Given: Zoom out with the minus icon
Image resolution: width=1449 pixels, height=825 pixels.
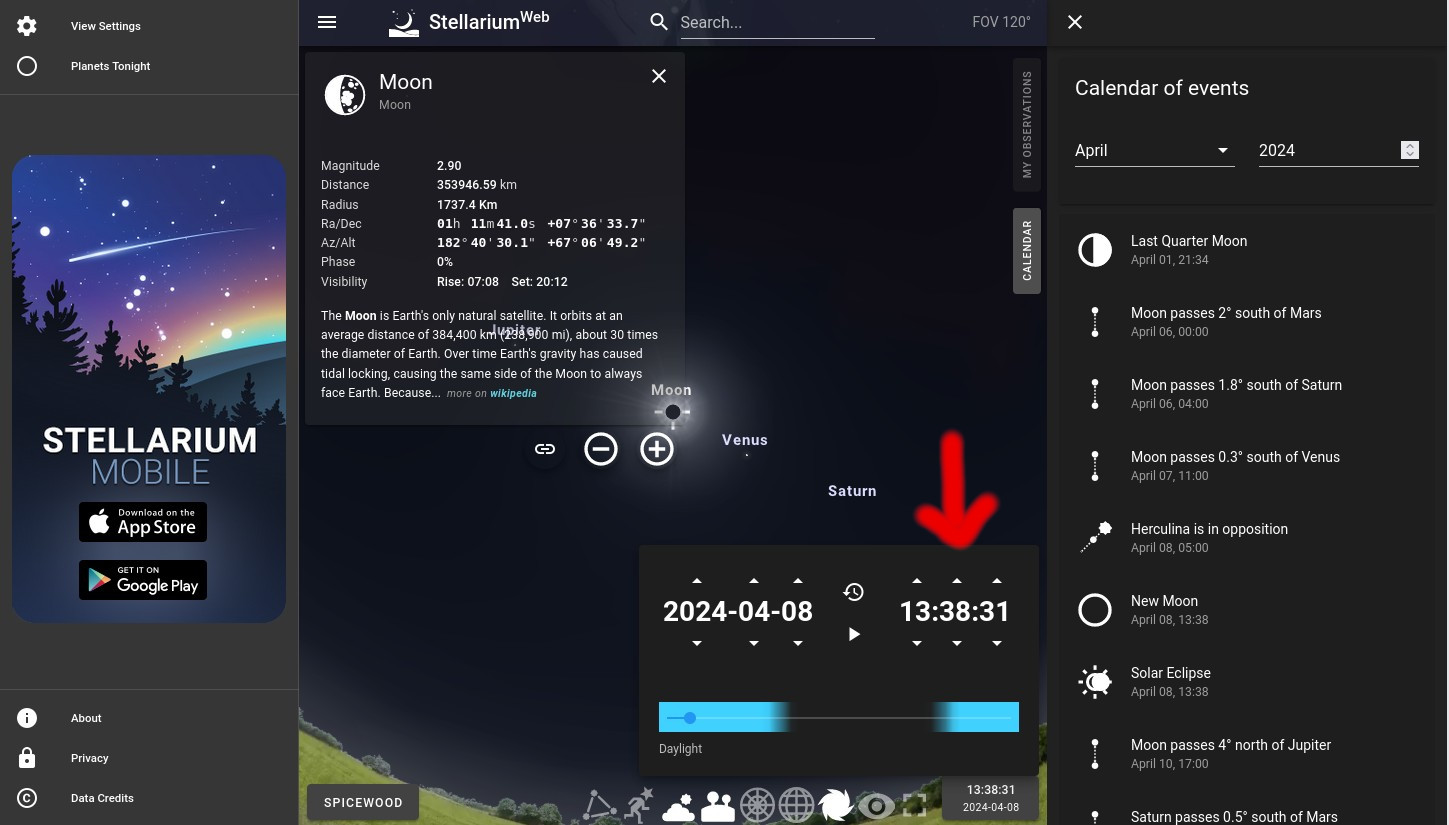Looking at the screenshot, I should (x=601, y=449).
